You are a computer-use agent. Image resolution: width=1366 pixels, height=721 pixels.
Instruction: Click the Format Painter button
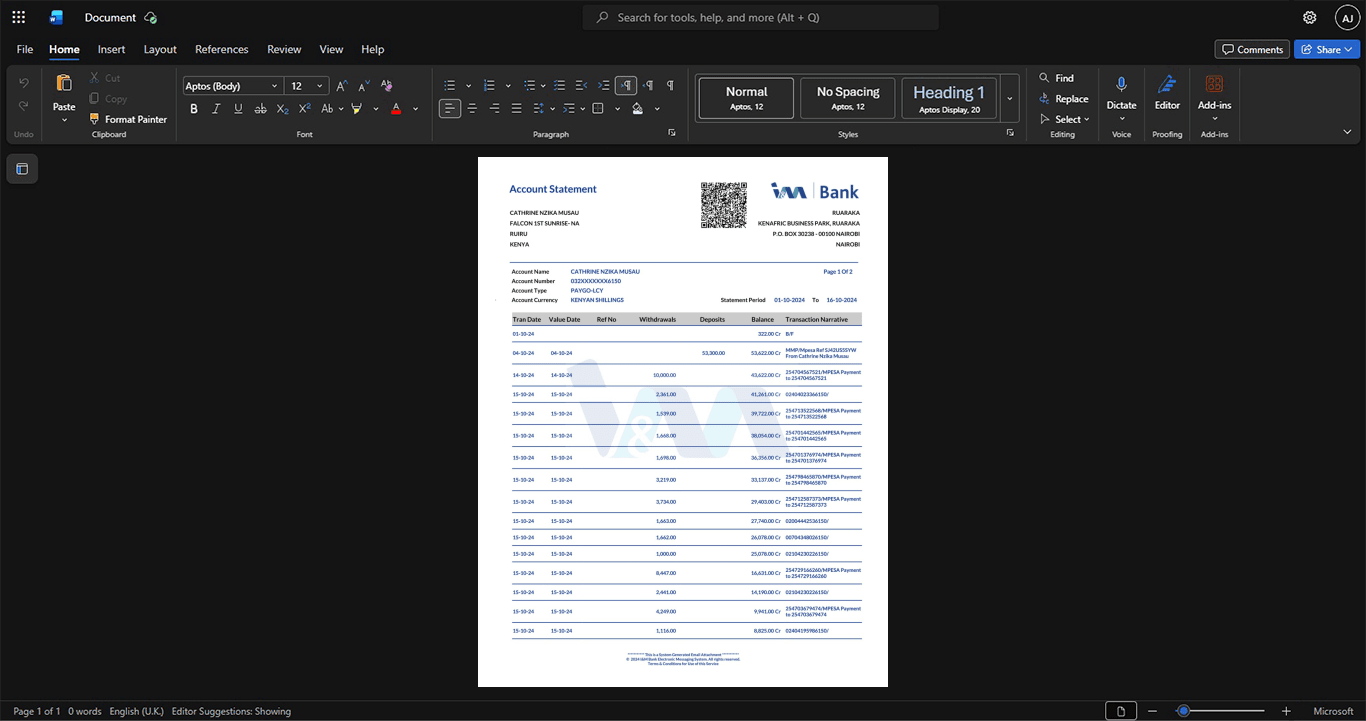tap(128, 119)
